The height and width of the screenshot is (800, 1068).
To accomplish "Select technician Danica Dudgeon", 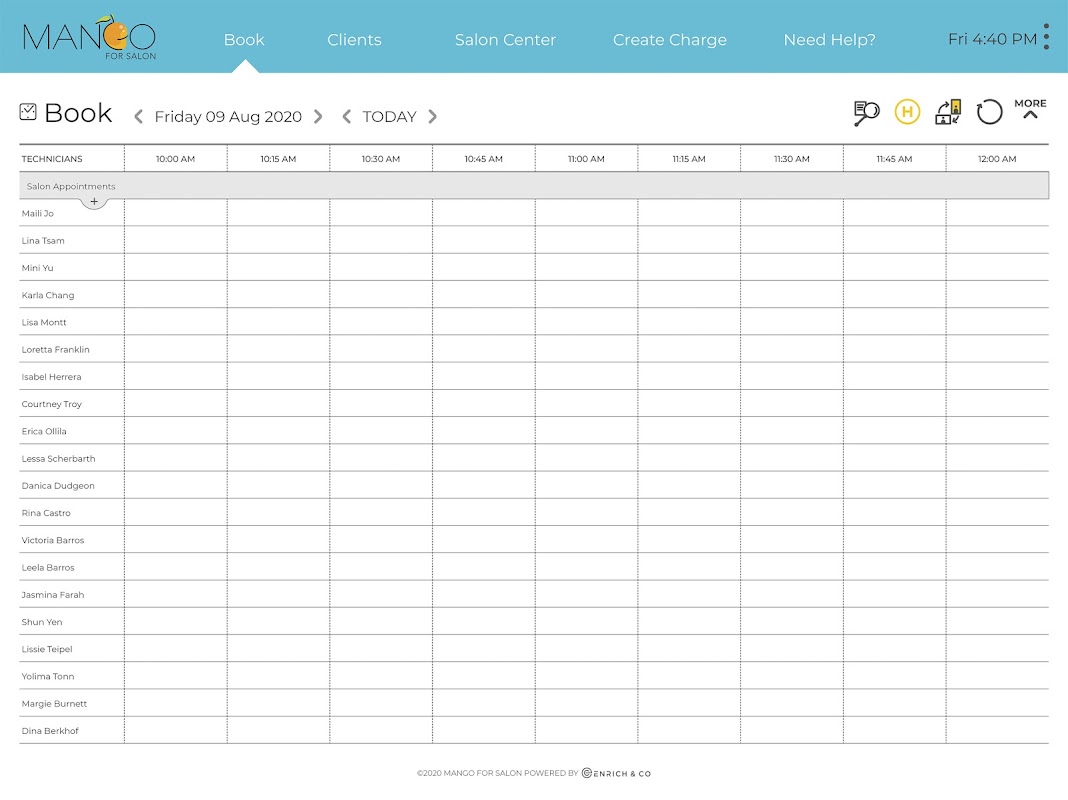I will click(58, 485).
